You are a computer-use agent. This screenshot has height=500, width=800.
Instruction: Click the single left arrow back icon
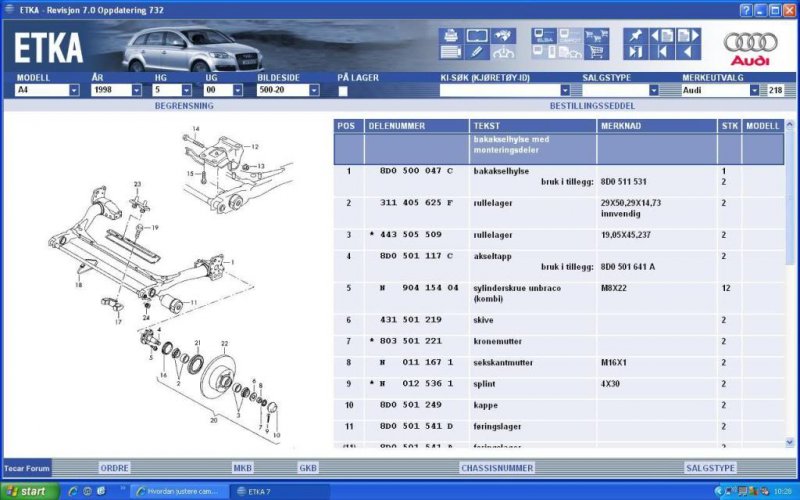tap(688, 52)
